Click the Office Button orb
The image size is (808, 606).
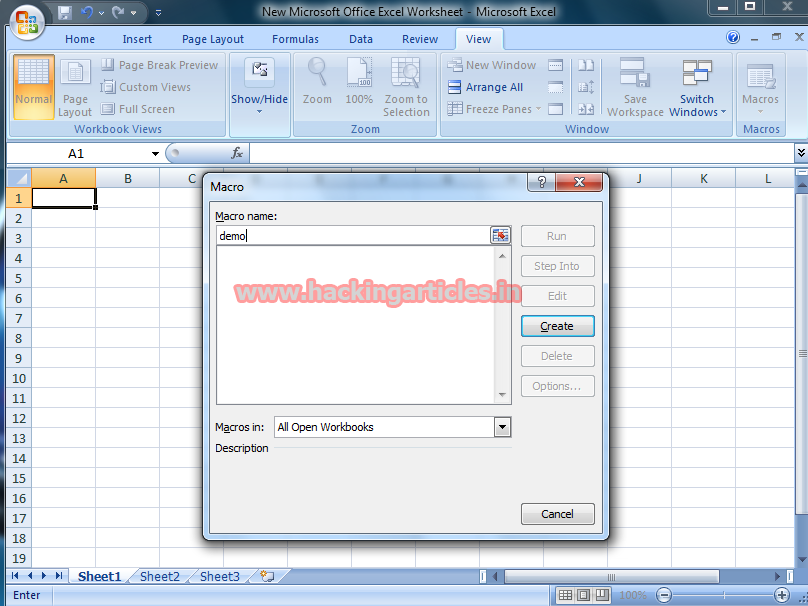(26, 22)
